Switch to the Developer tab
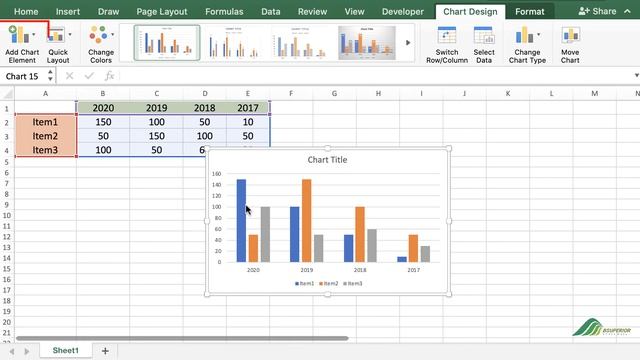Viewport: 640px width, 360px height. [x=403, y=11]
